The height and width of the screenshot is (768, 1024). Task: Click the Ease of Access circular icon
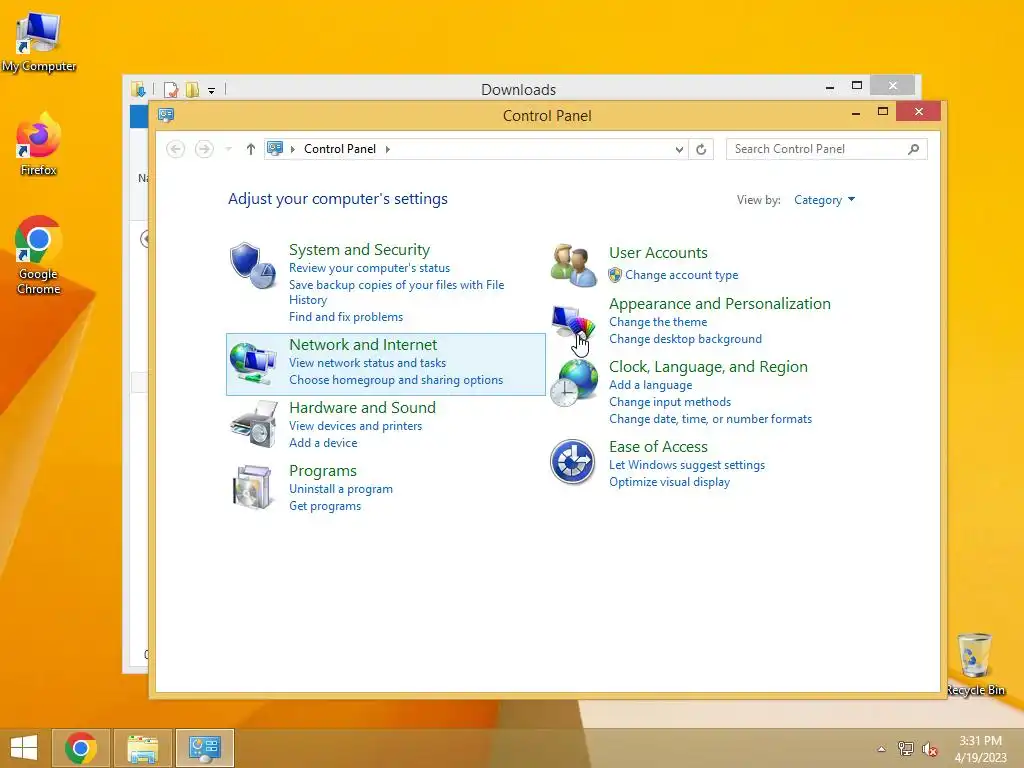(x=573, y=462)
